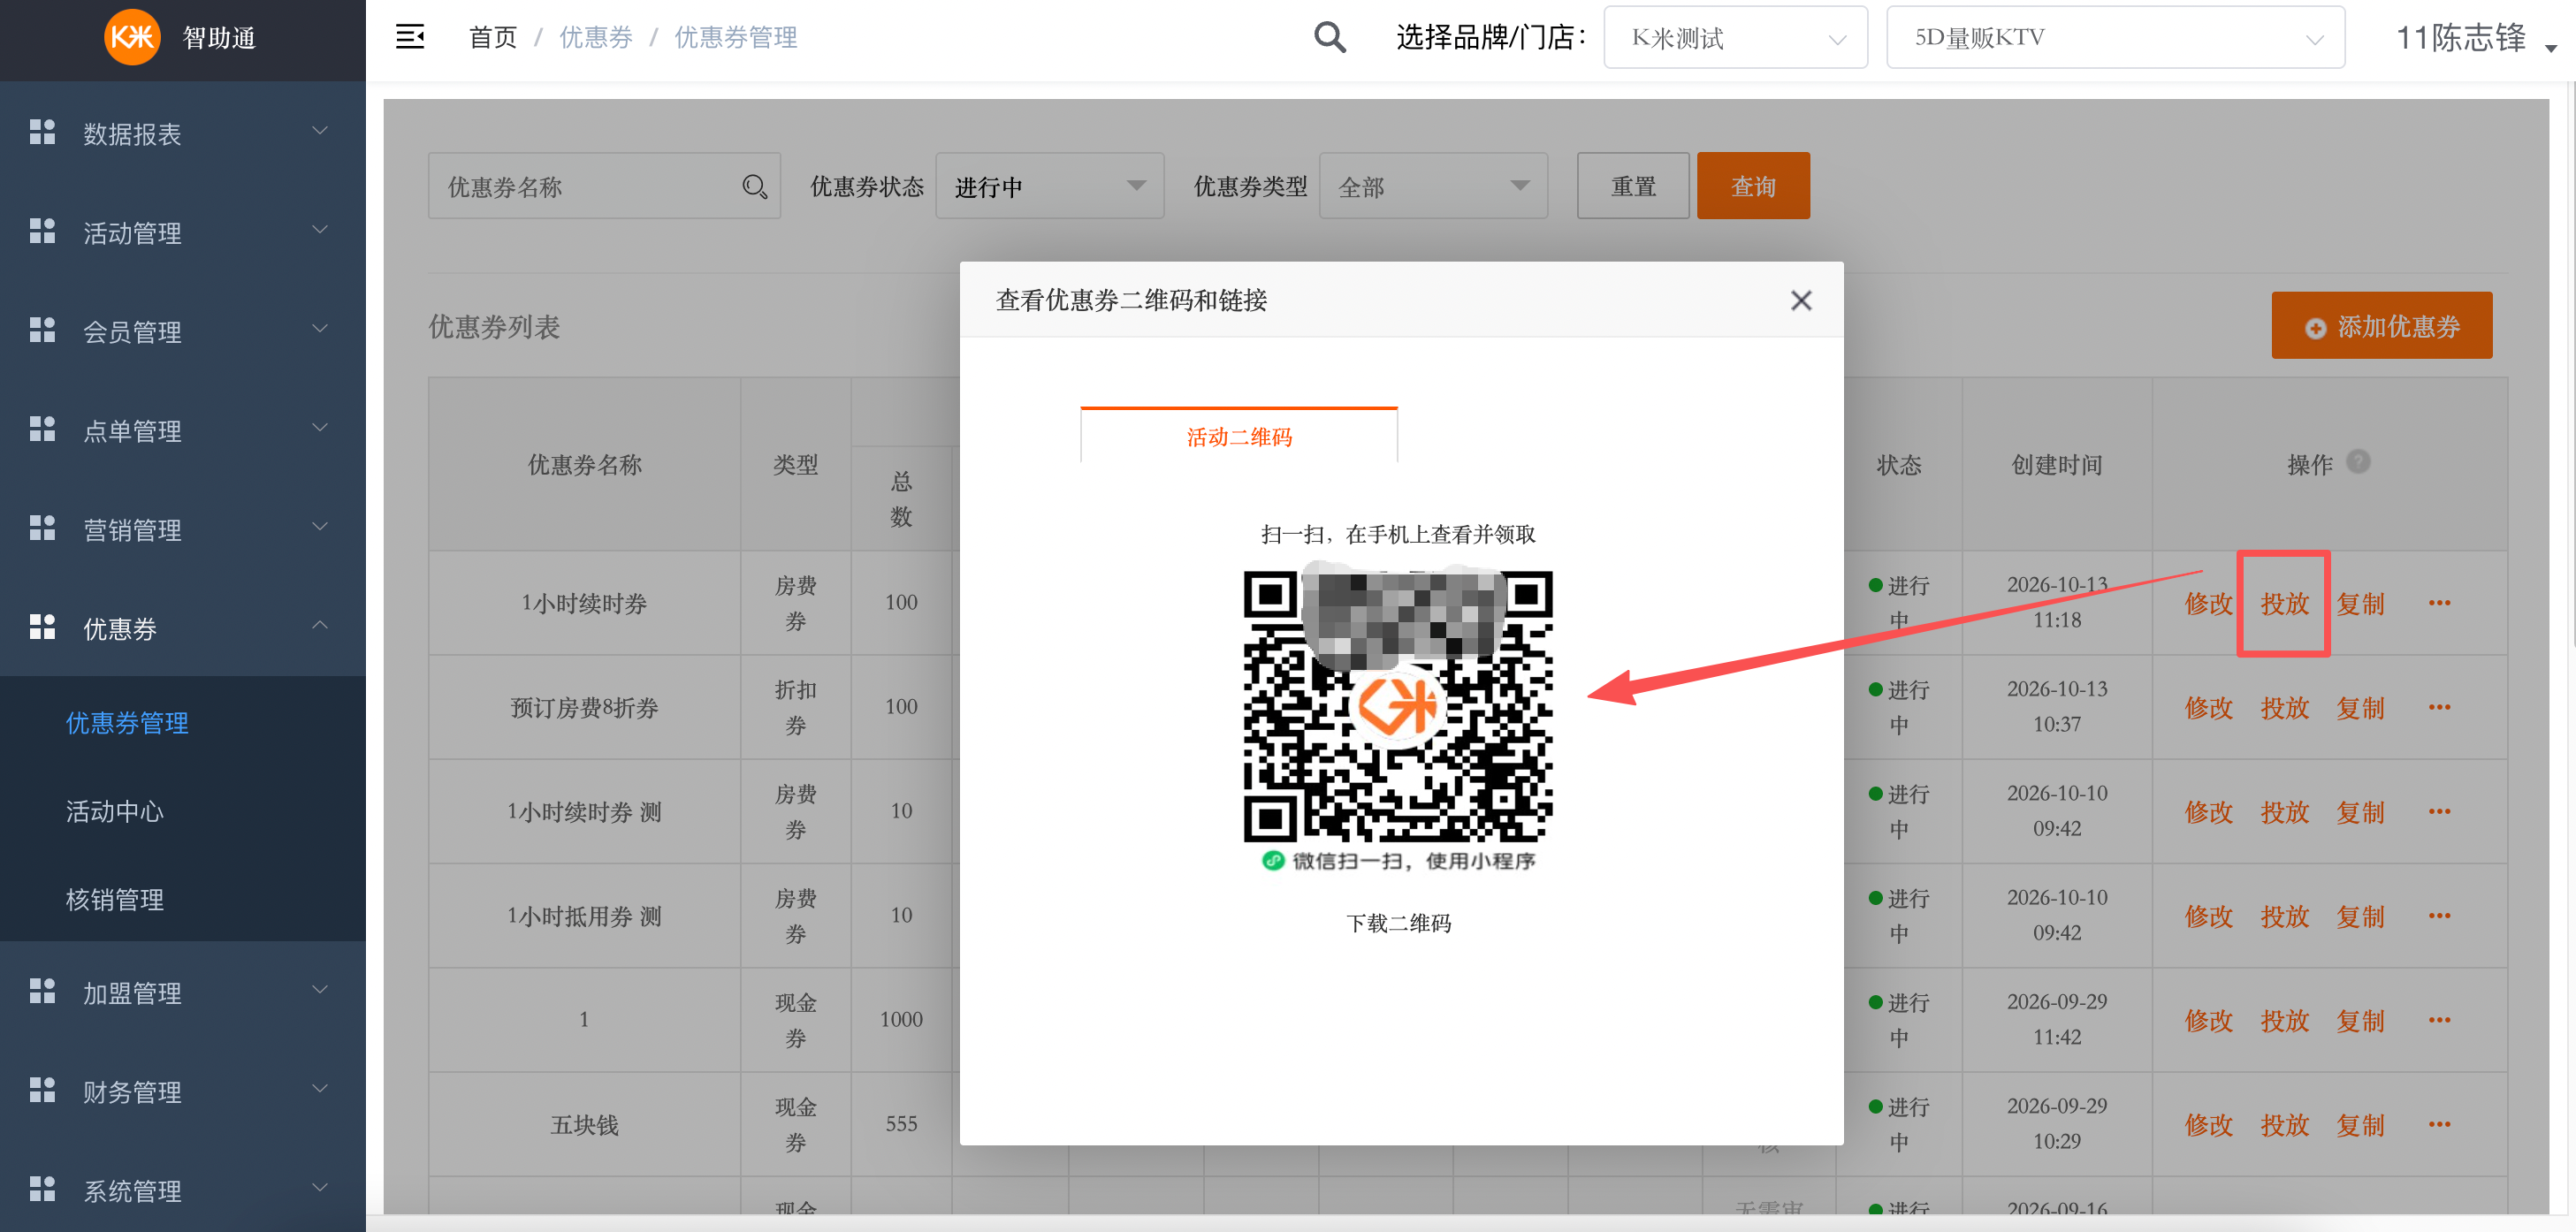The image size is (2576, 1232).
Task: Open the help icon next to 操作
Action: tap(2358, 462)
